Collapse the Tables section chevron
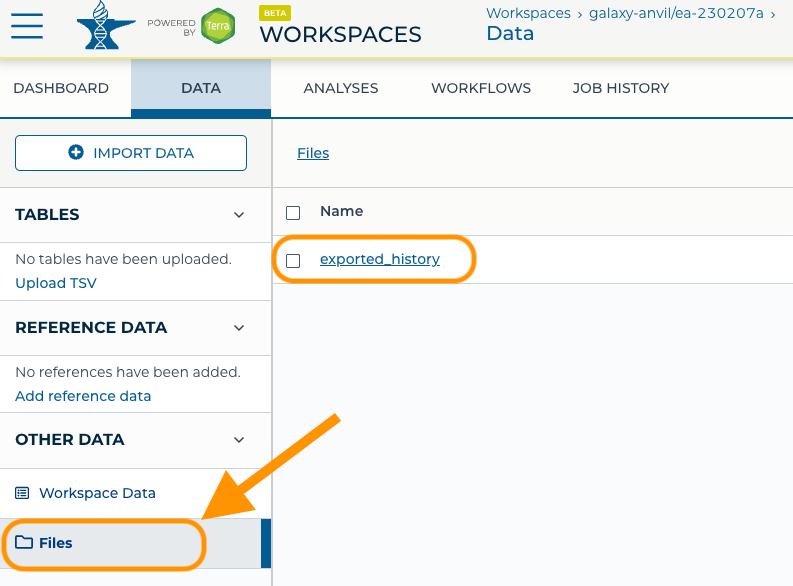 [239, 215]
